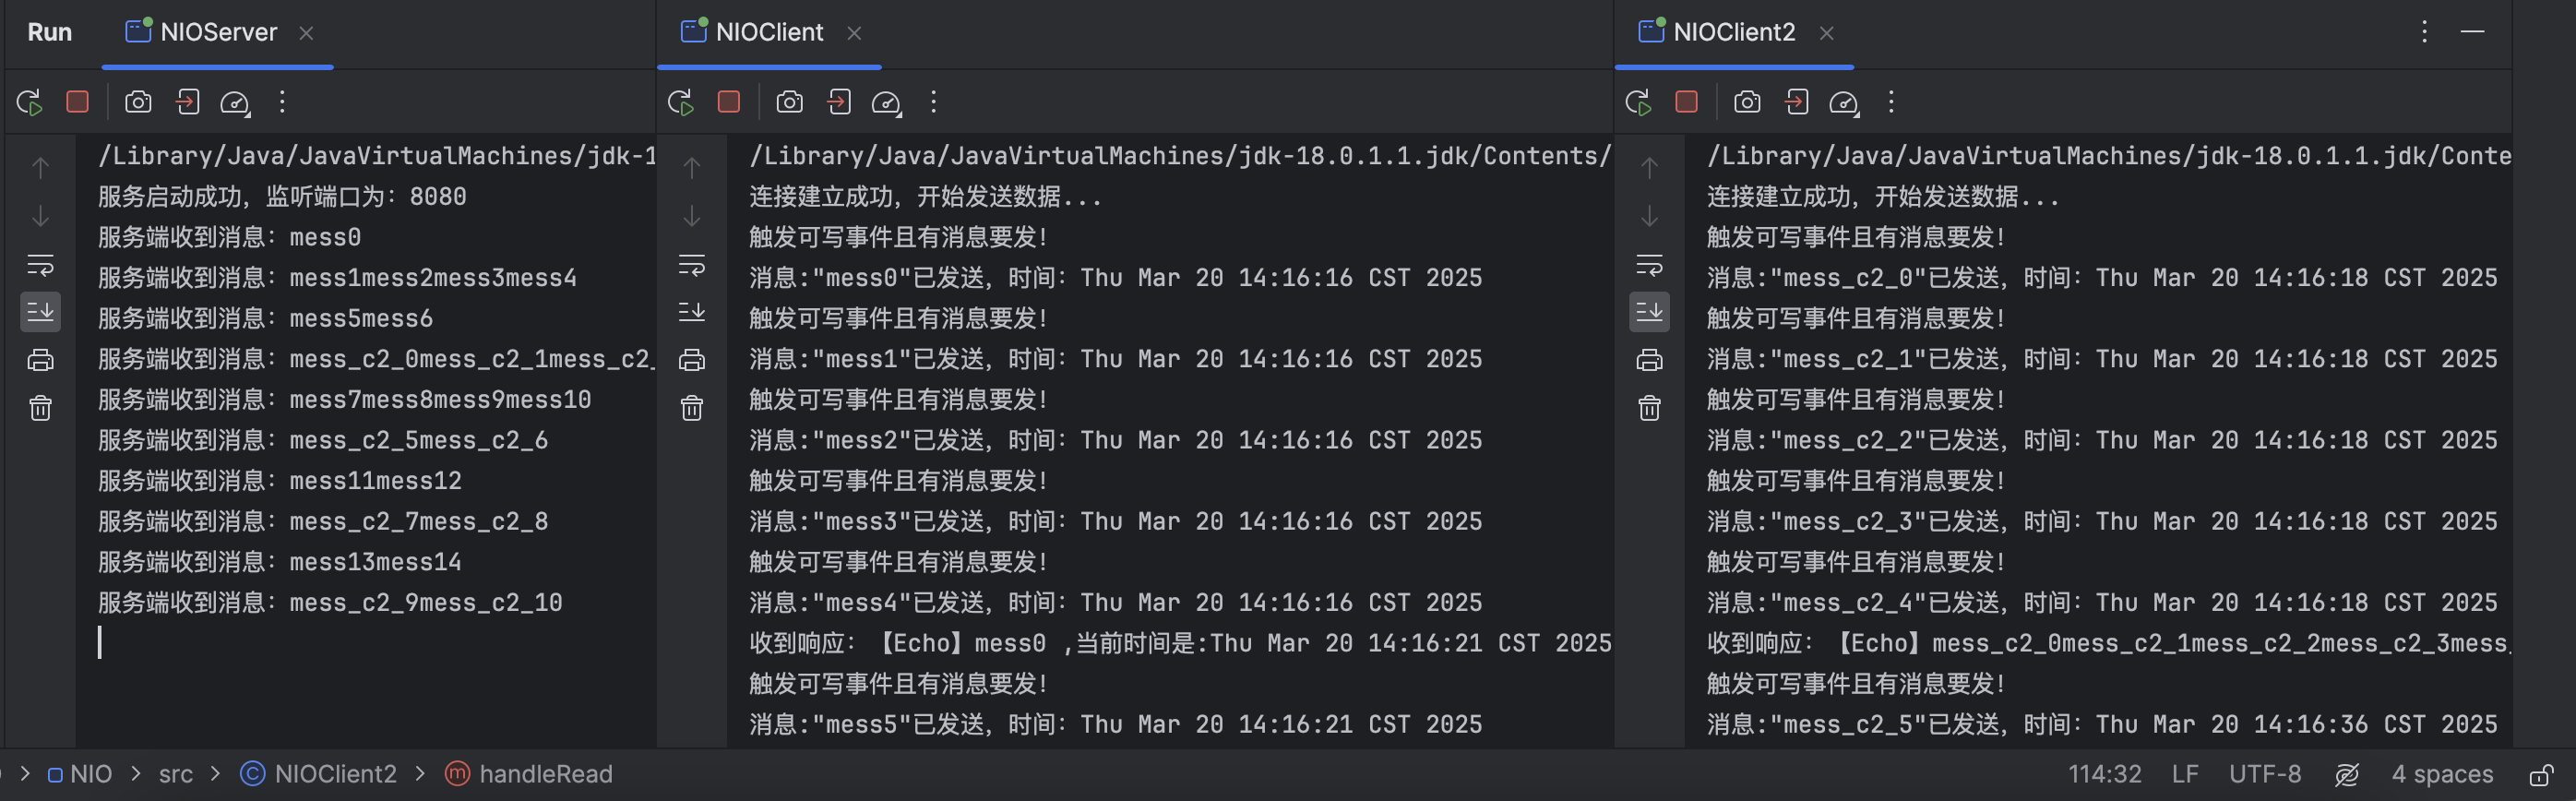Toggle scroll to end in NIOClient console
Image resolution: width=2576 pixels, height=801 pixels.
[x=692, y=312]
